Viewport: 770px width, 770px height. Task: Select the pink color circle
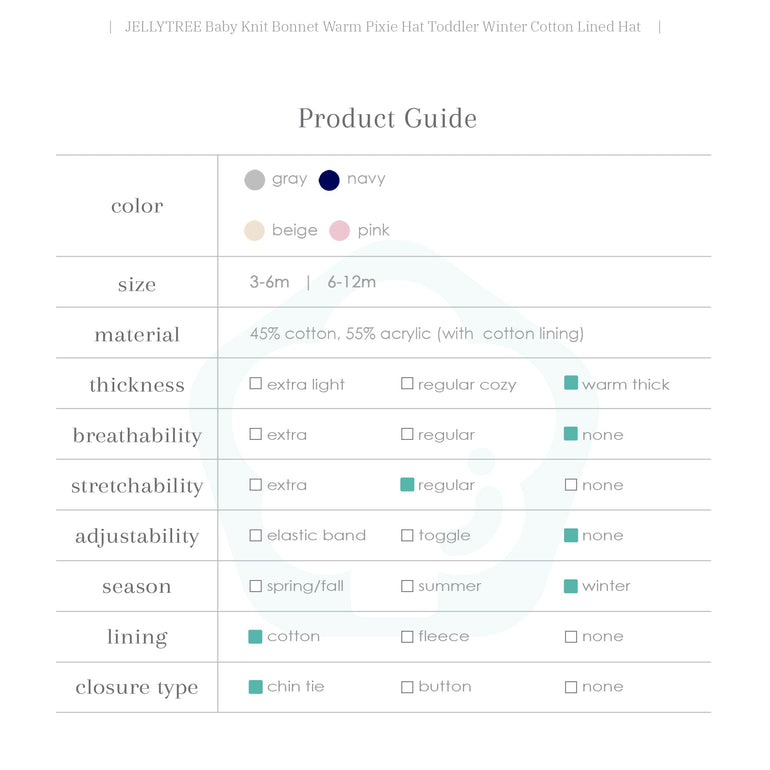pos(340,231)
